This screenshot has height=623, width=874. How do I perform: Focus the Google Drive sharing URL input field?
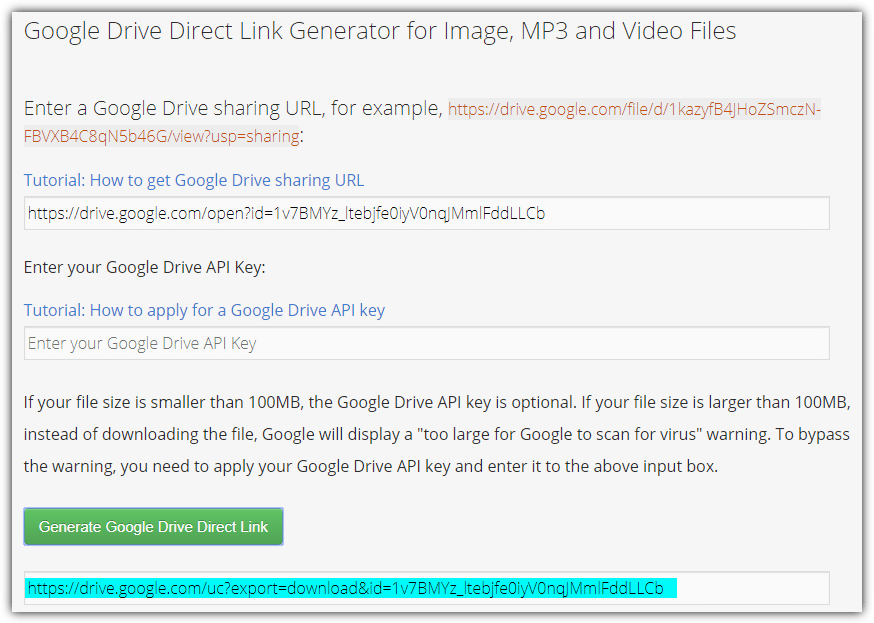coord(426,213)
